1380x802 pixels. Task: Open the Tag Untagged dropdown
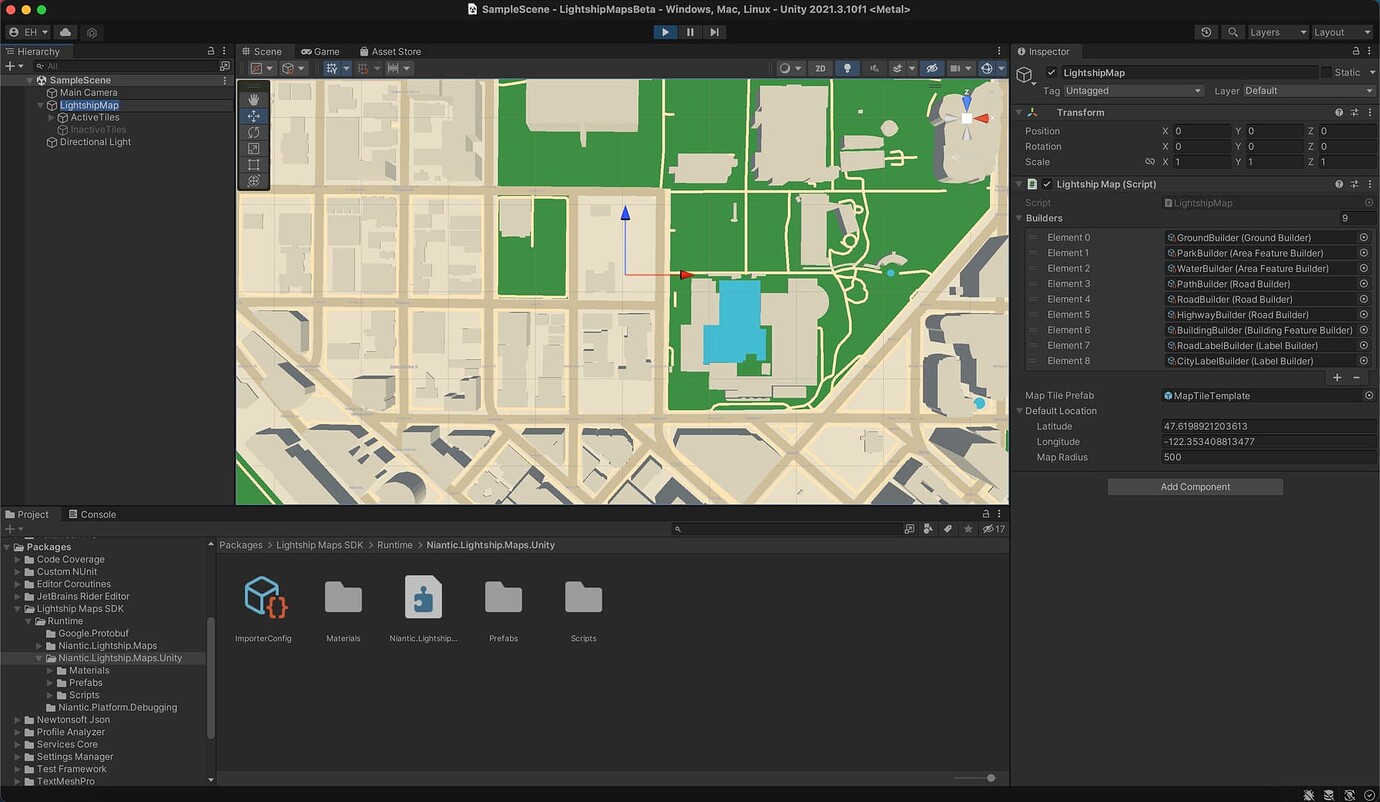(1134, 91)
